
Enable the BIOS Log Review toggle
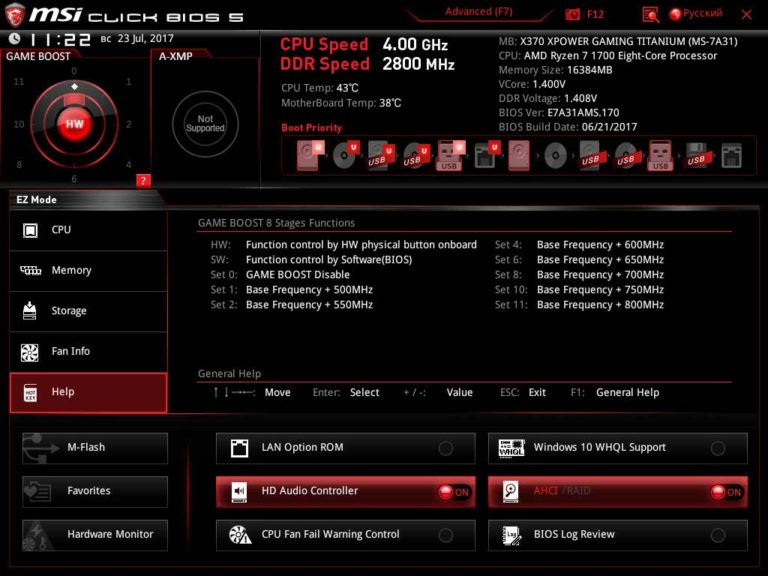pyautogui.click(x=718, y=535)
